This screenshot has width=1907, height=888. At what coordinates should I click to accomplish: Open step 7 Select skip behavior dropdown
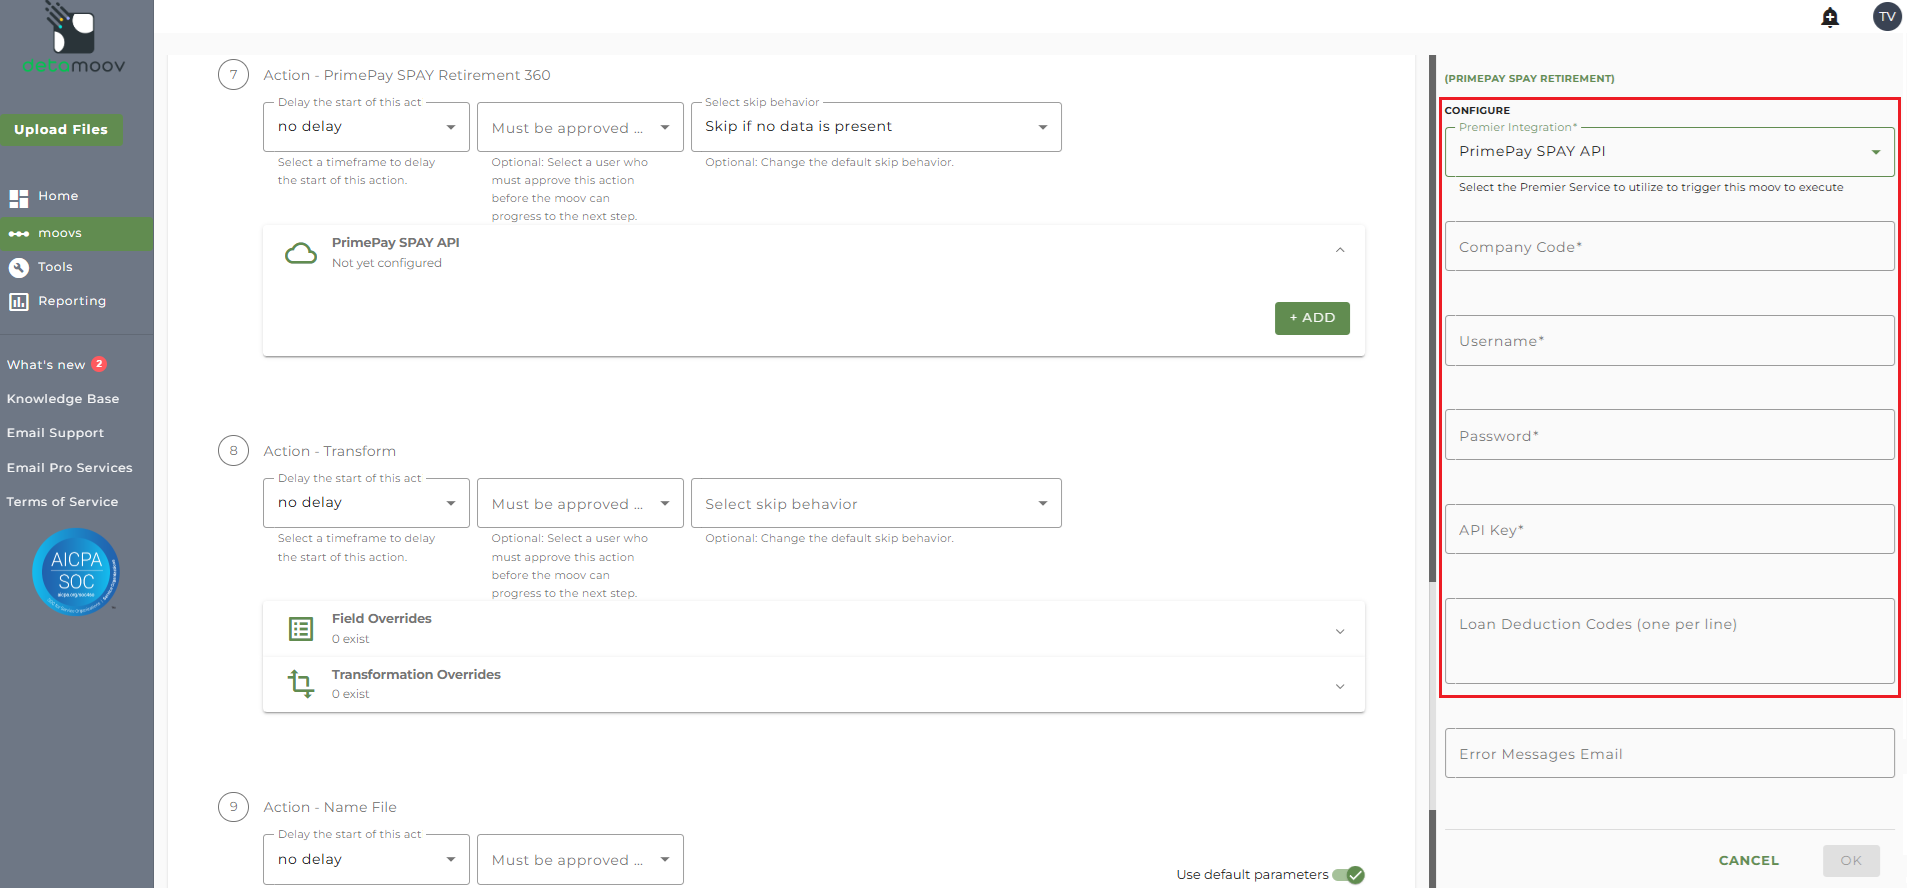[875, 127]
